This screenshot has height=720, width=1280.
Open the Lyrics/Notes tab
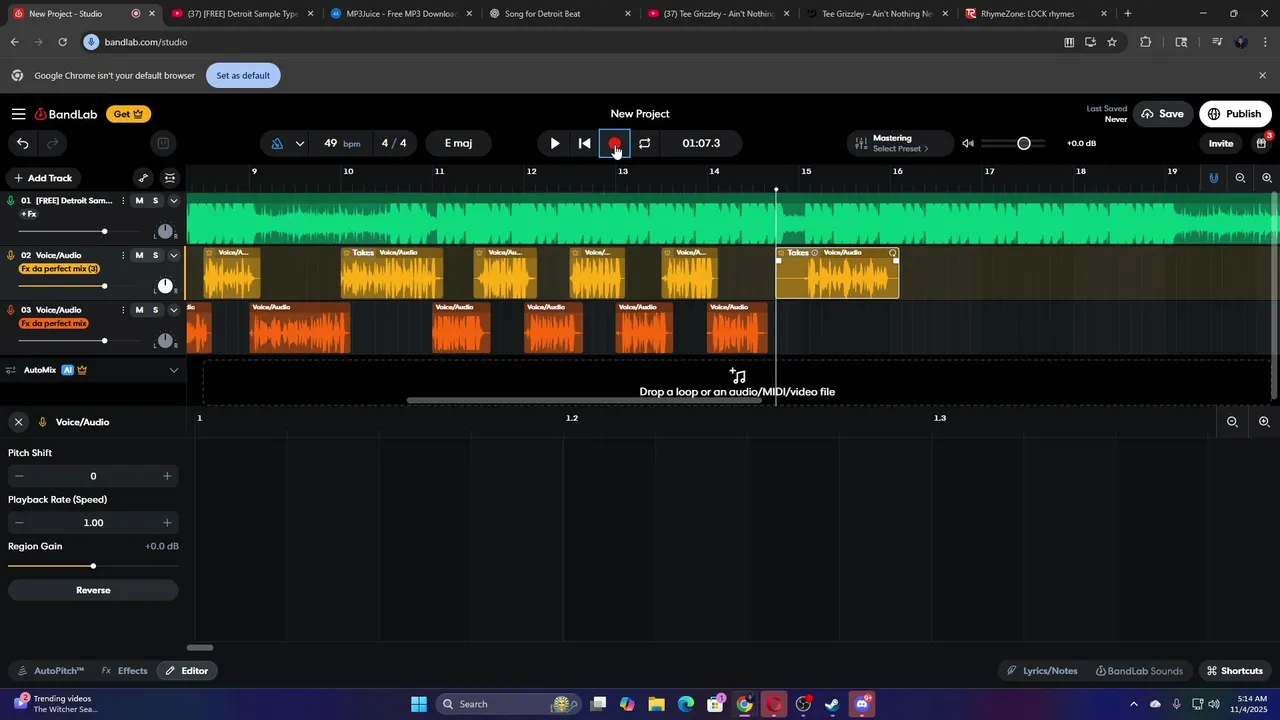[1042, 671]
